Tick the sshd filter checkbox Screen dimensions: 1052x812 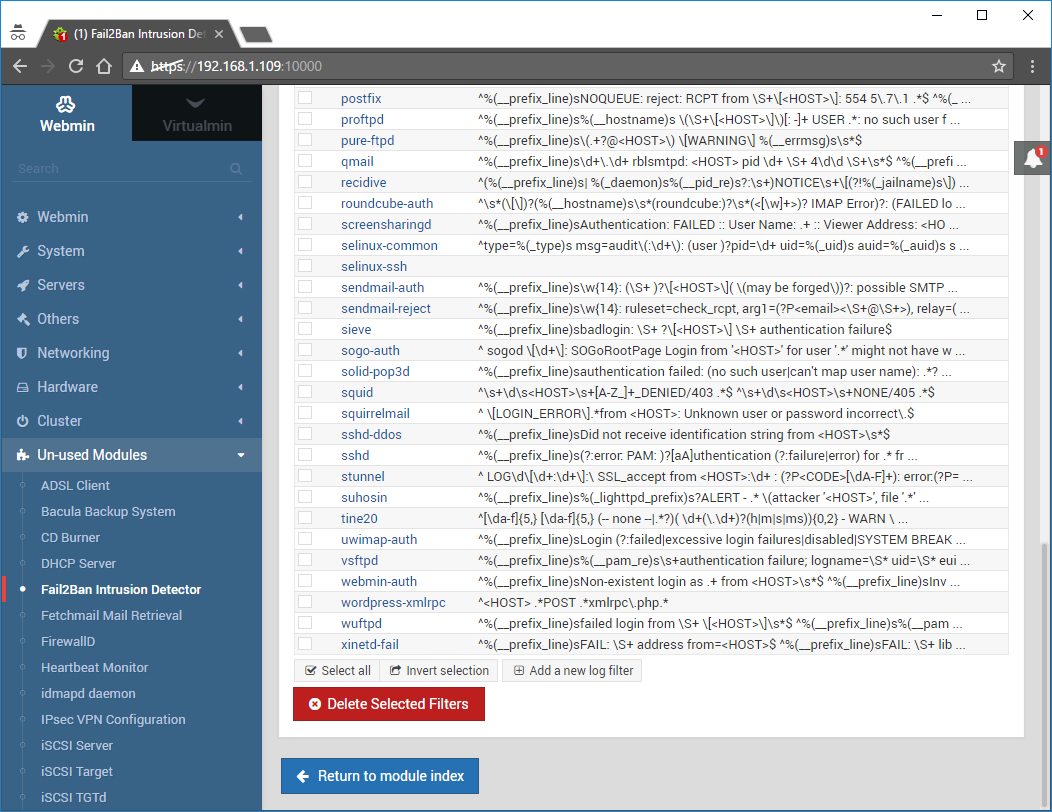click(305, 455)
